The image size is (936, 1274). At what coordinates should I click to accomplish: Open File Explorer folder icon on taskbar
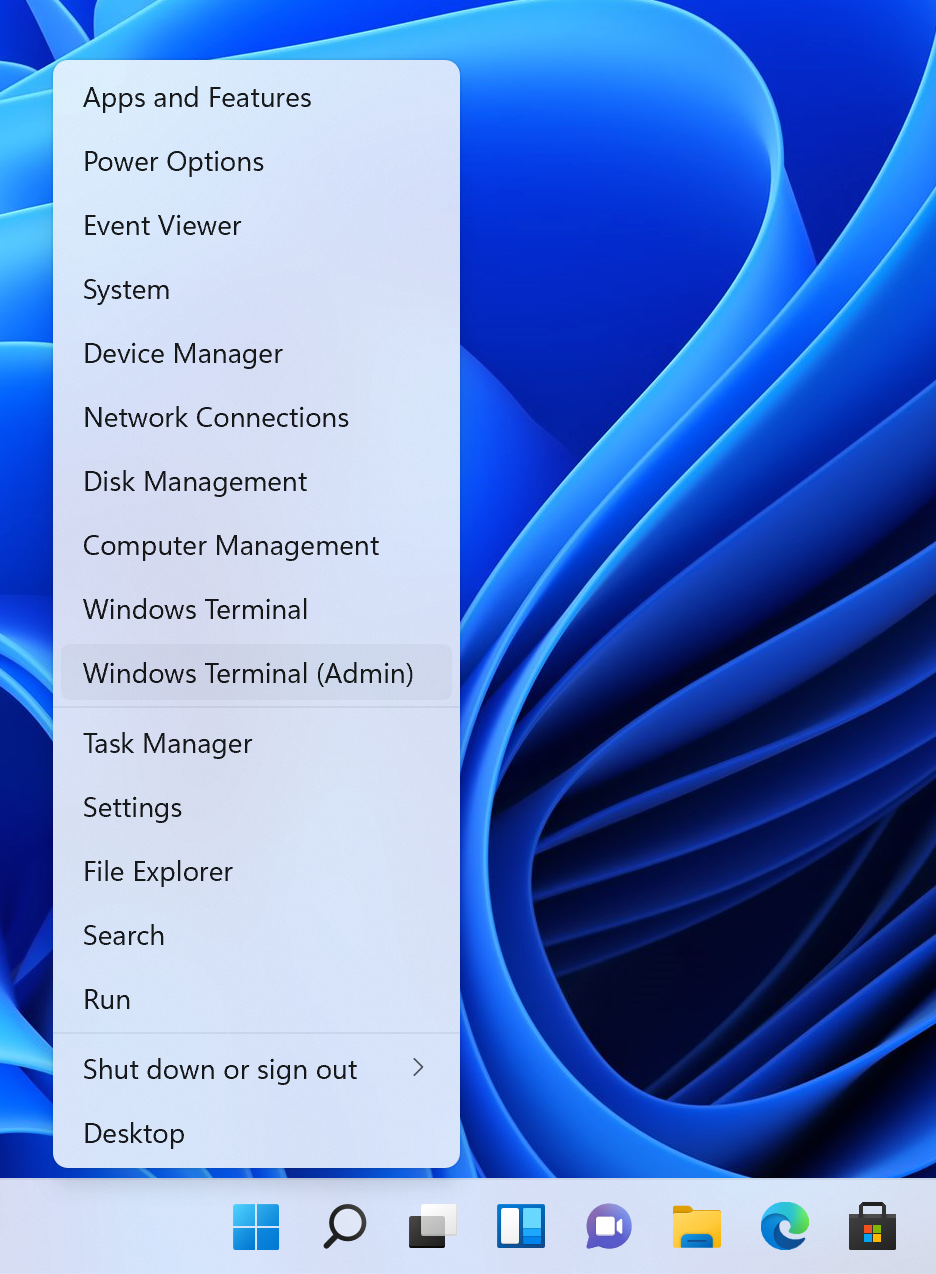tap(696, 1226)
